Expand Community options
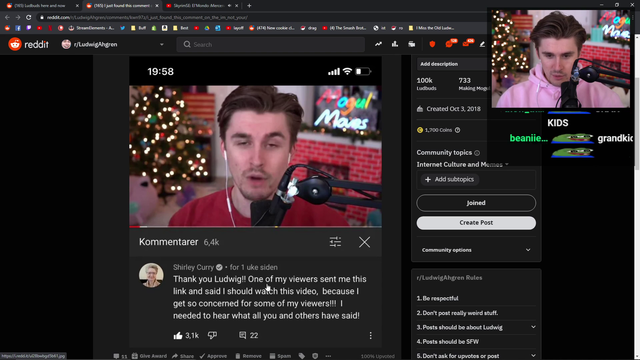Screen dimensions: 640x360 (476, 250)
